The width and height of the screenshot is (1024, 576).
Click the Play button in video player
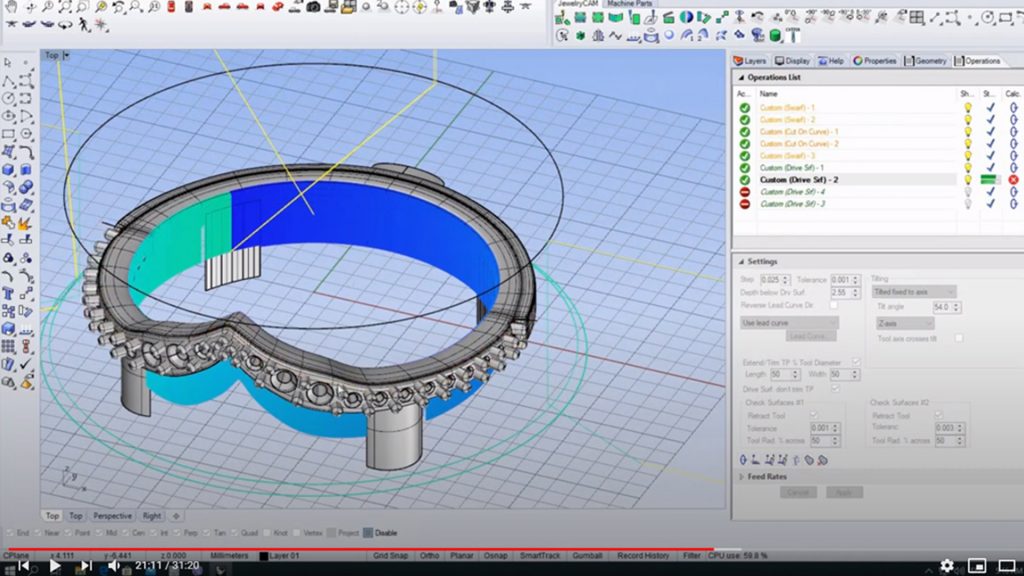55,566
